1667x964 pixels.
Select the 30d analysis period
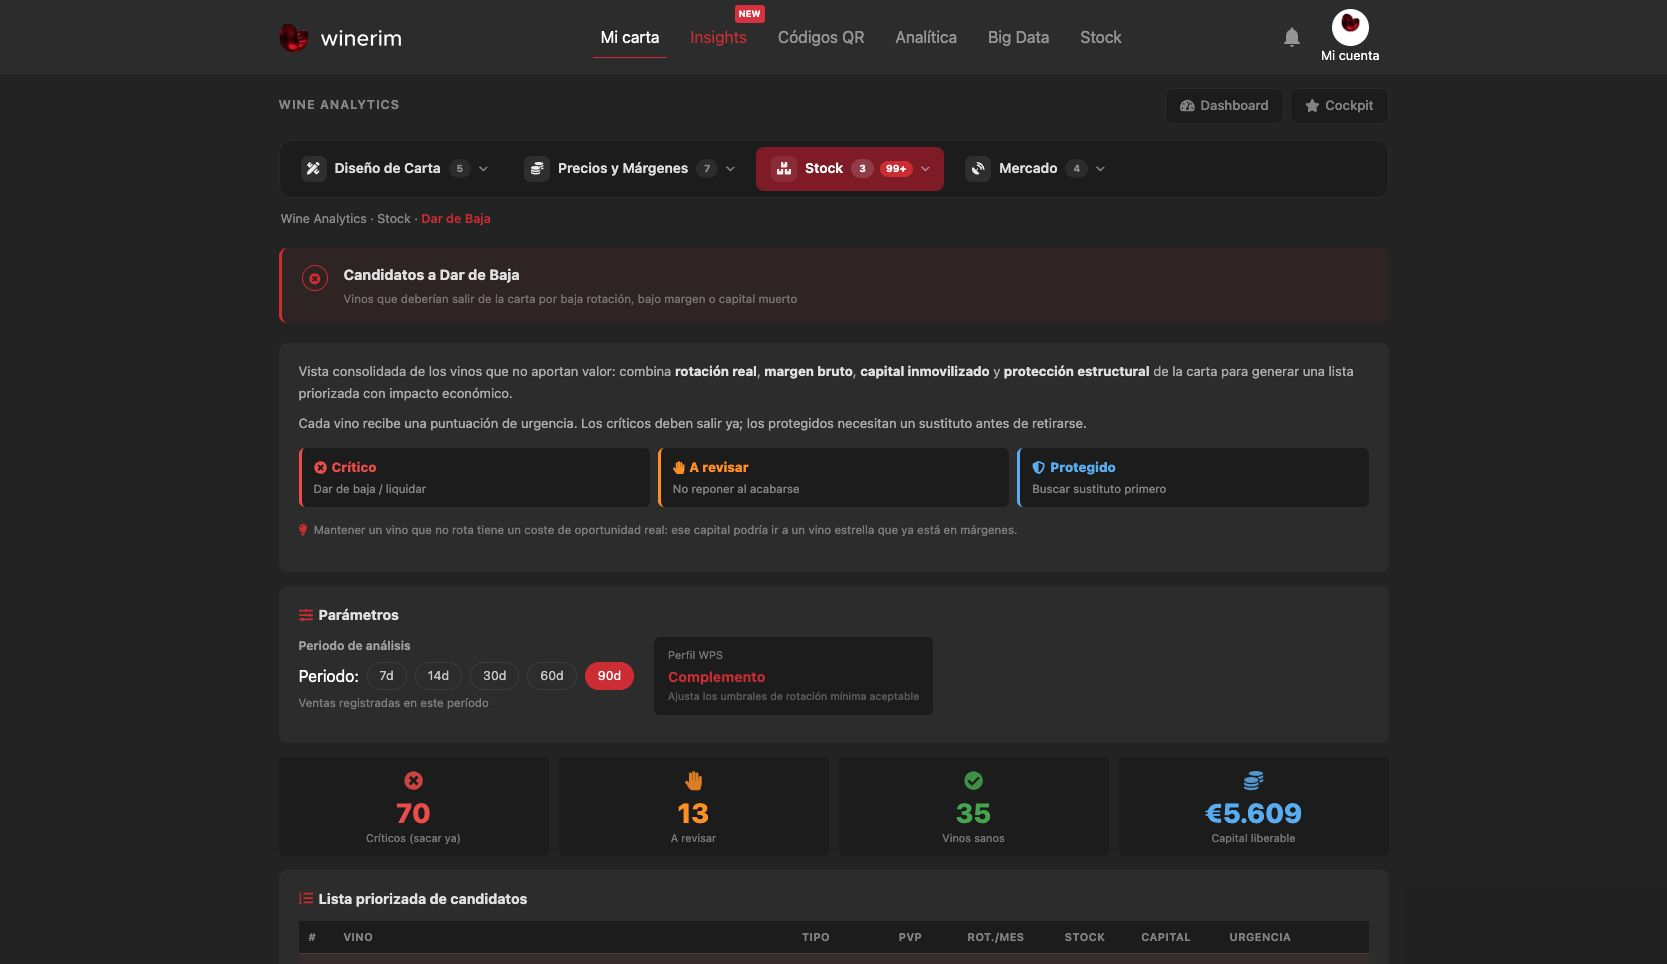pos(495,676)
